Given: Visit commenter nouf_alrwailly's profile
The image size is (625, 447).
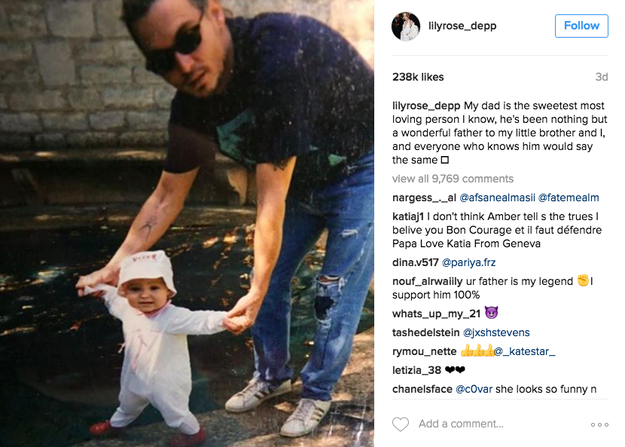Looking at the screenshot, I should [x=428, y=282].
